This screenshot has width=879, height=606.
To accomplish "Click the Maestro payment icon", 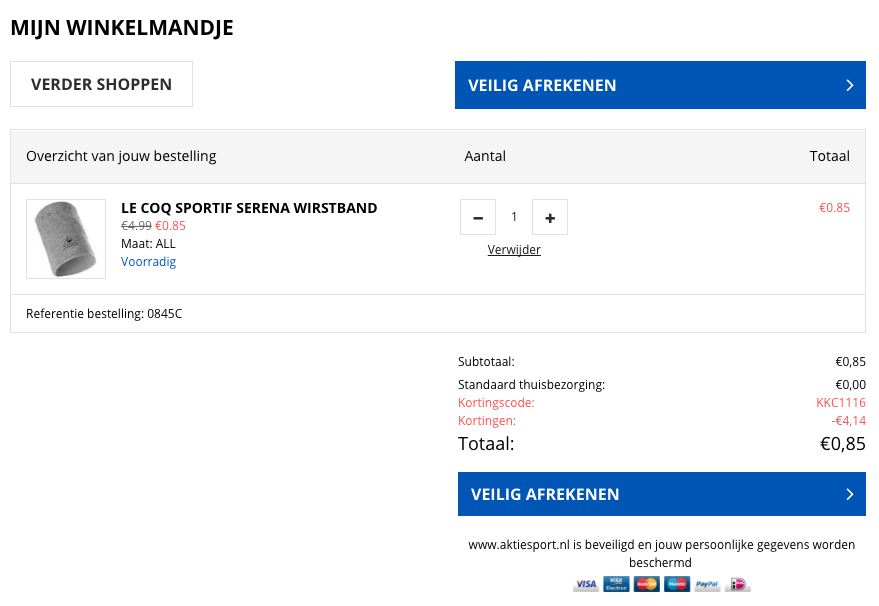I will [x=677, y=584].
